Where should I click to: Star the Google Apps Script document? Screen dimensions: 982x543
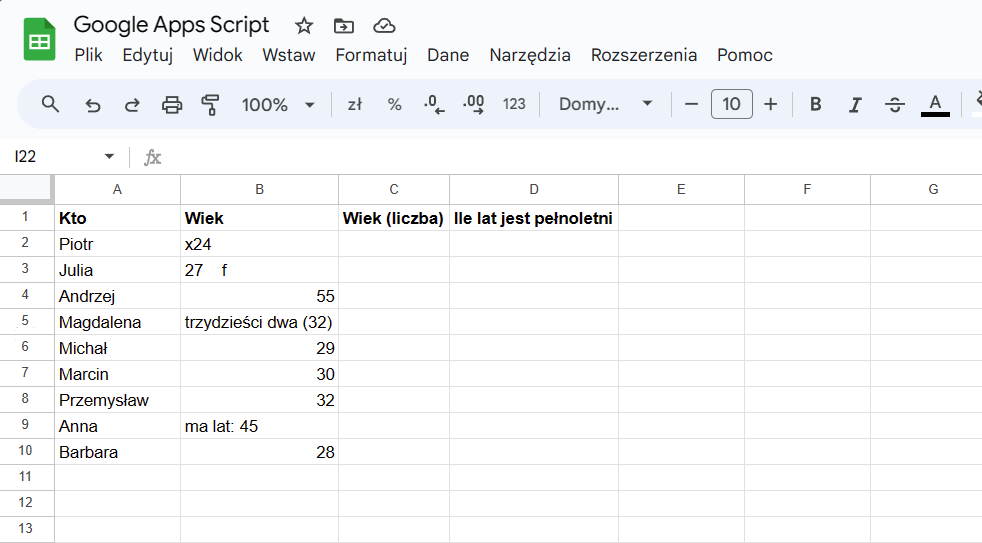click(304, 26)
